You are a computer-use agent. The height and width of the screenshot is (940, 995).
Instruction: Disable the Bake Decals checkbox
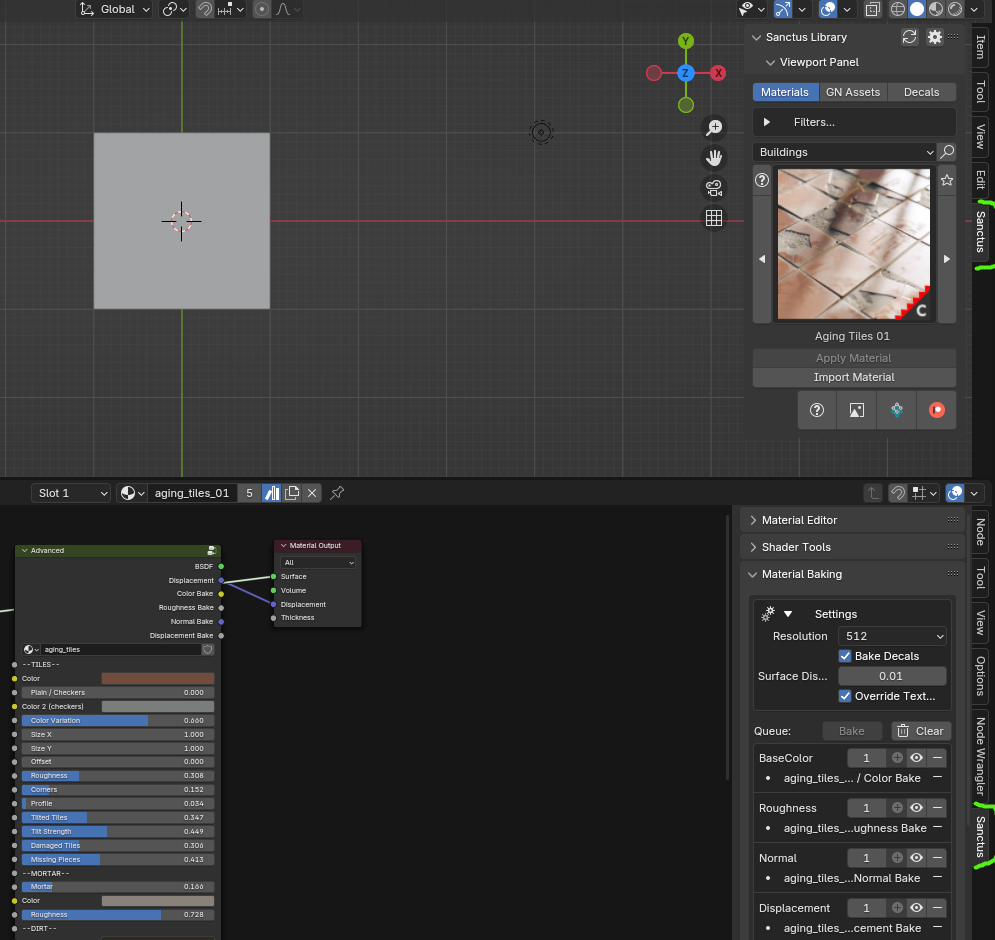pyautogui.click(x=845, y=656)
